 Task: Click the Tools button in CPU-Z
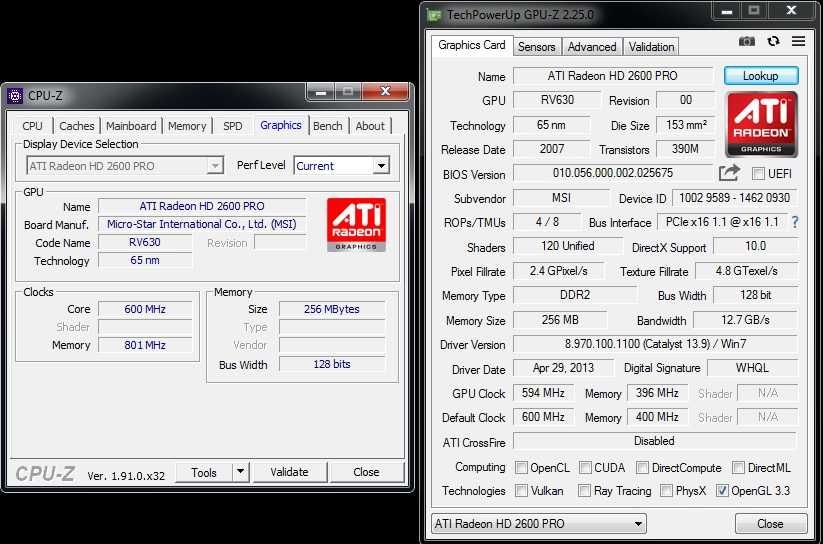coord(204,472)
